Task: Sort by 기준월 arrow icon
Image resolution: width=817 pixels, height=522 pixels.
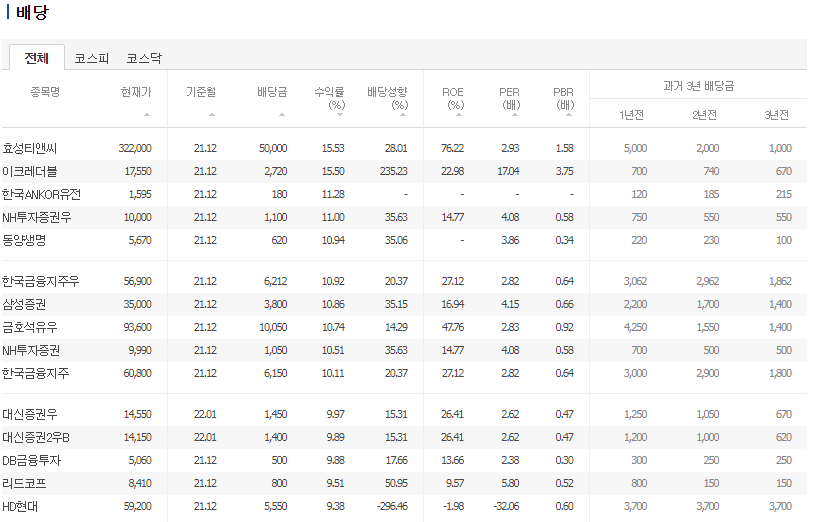Action: pos(212,115)
